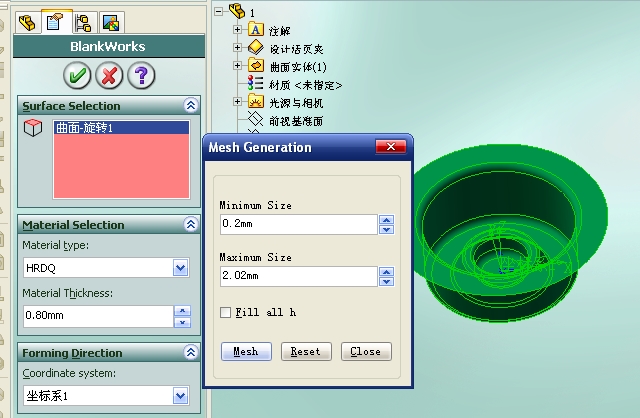Open the ConfigurationManager tab
640x418 pixels.
(x=84, y=22)
